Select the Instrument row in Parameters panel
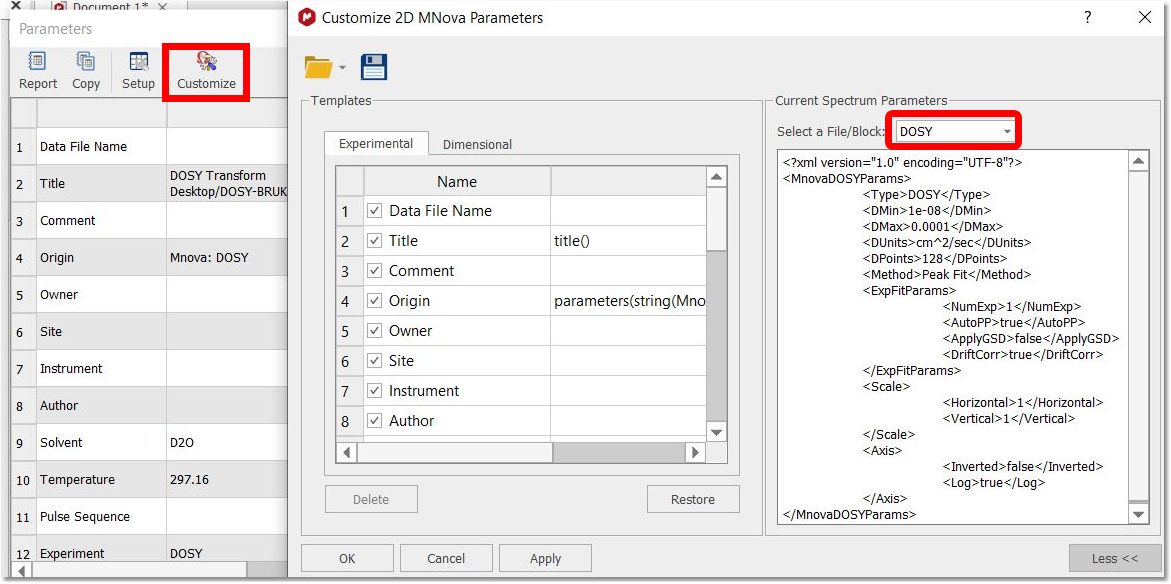1171x584 pixels. tap(149, 368)
